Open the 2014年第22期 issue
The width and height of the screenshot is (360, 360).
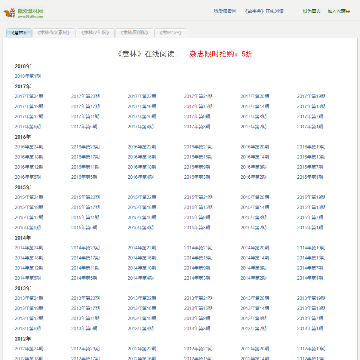[142, 248]
